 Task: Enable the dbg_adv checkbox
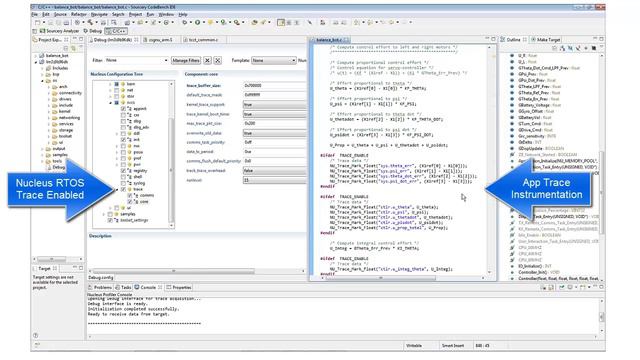pos(123,127)
